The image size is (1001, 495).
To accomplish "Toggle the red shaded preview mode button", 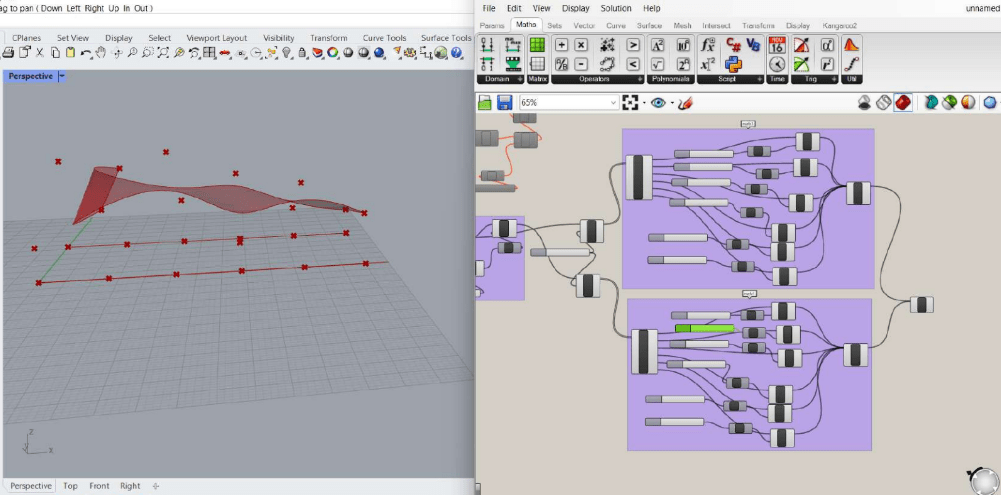I will (x=903, y=102).
